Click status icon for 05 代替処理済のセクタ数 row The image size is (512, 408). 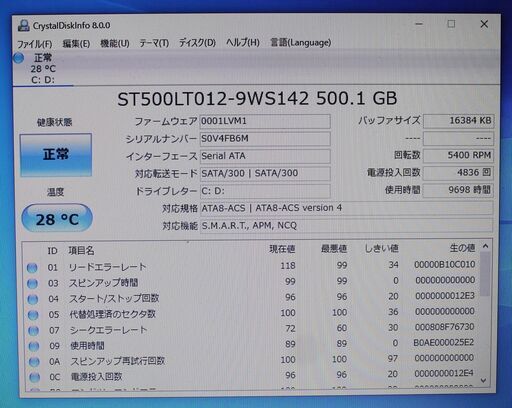[x=33, y=315]
